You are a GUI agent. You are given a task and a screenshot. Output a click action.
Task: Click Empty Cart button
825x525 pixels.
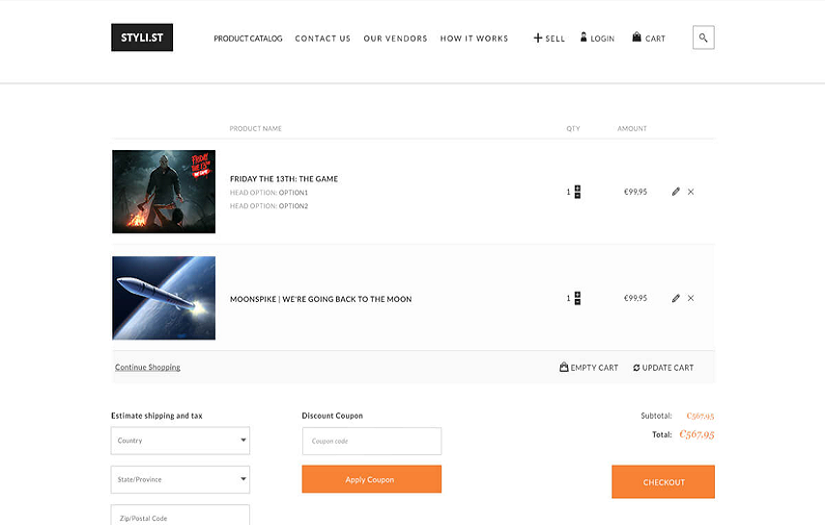pos(589,367)
